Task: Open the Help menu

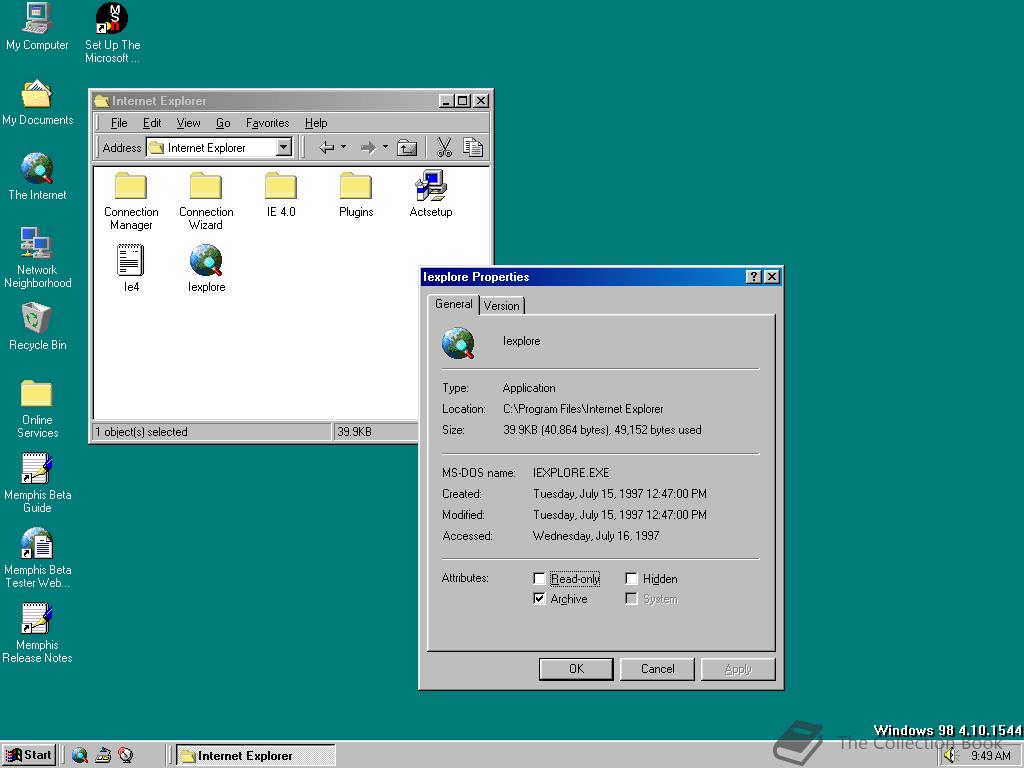Action: [x=316, y=123]
